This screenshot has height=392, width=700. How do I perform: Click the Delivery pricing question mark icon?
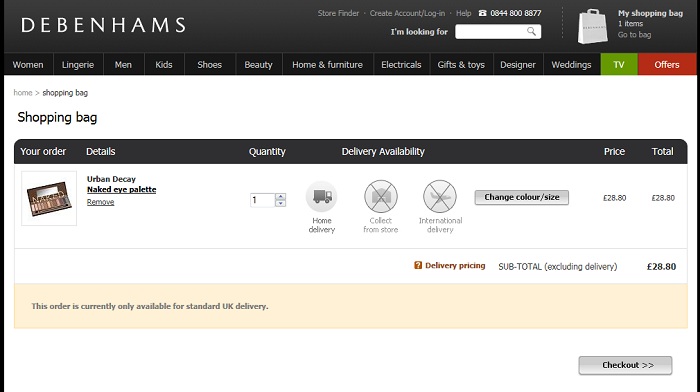[x=418, y=265]
